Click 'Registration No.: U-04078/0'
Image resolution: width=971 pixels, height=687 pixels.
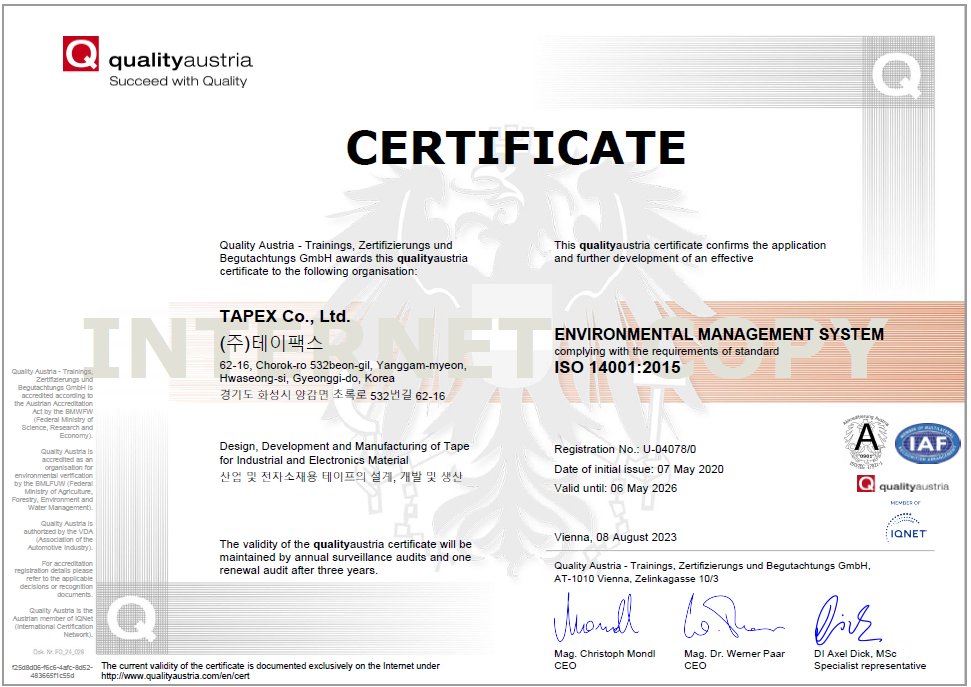tap(625, 449)
